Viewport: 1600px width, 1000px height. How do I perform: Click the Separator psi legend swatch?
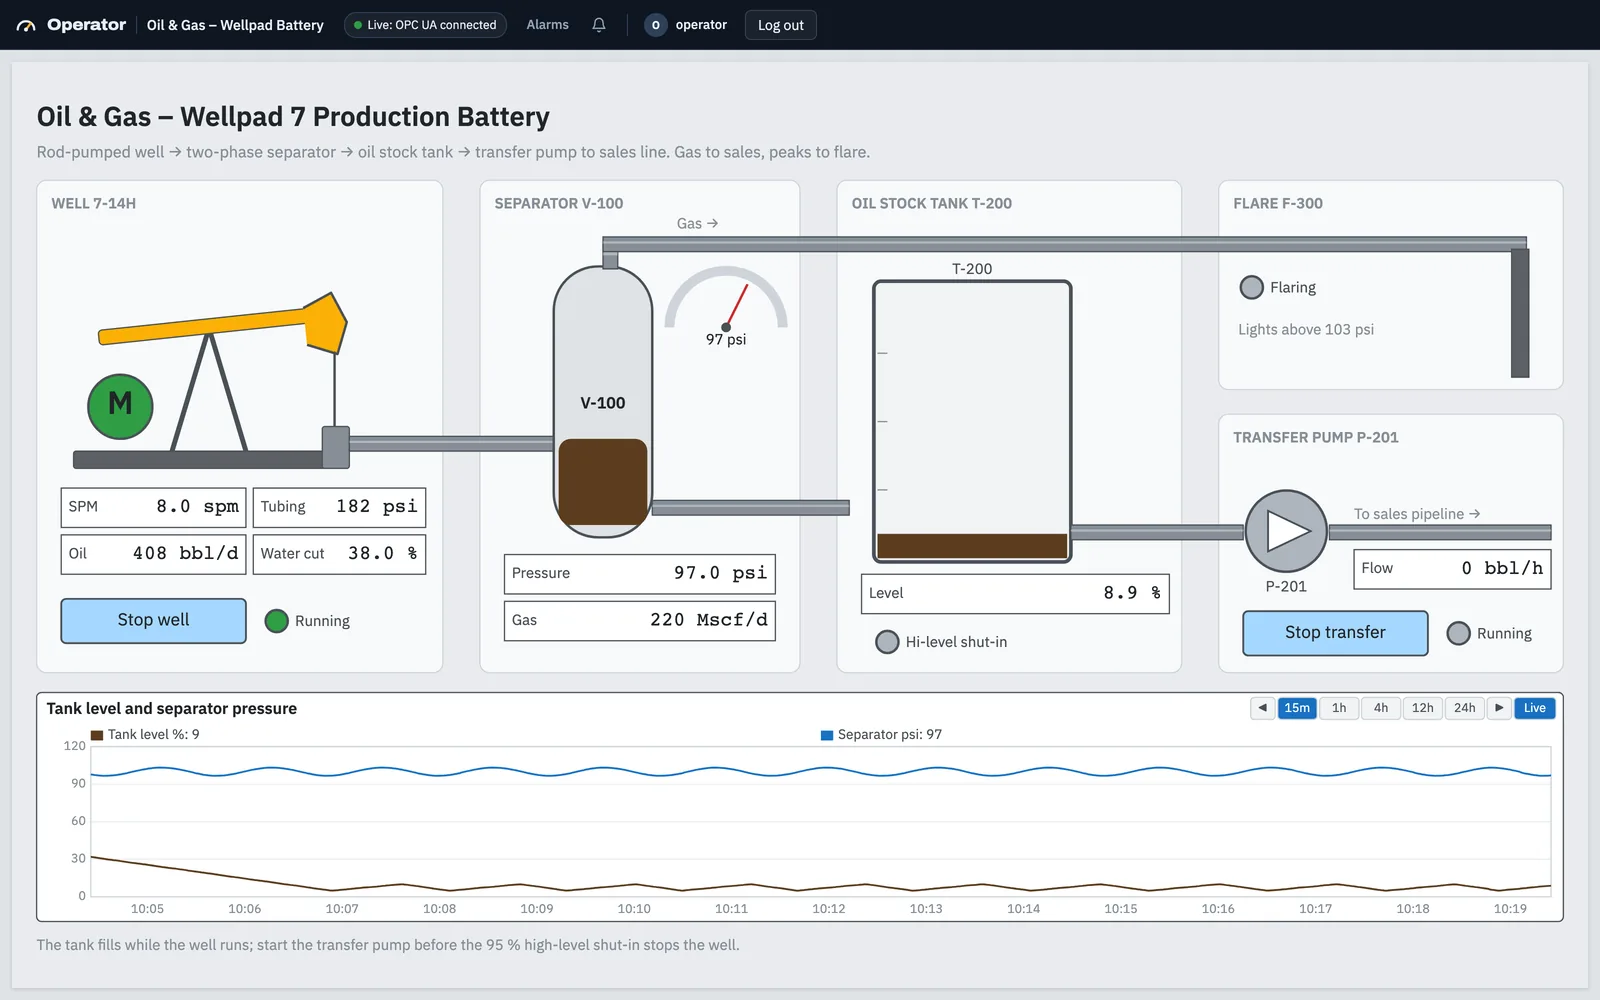pyautogui.click(x=827, y=735)
